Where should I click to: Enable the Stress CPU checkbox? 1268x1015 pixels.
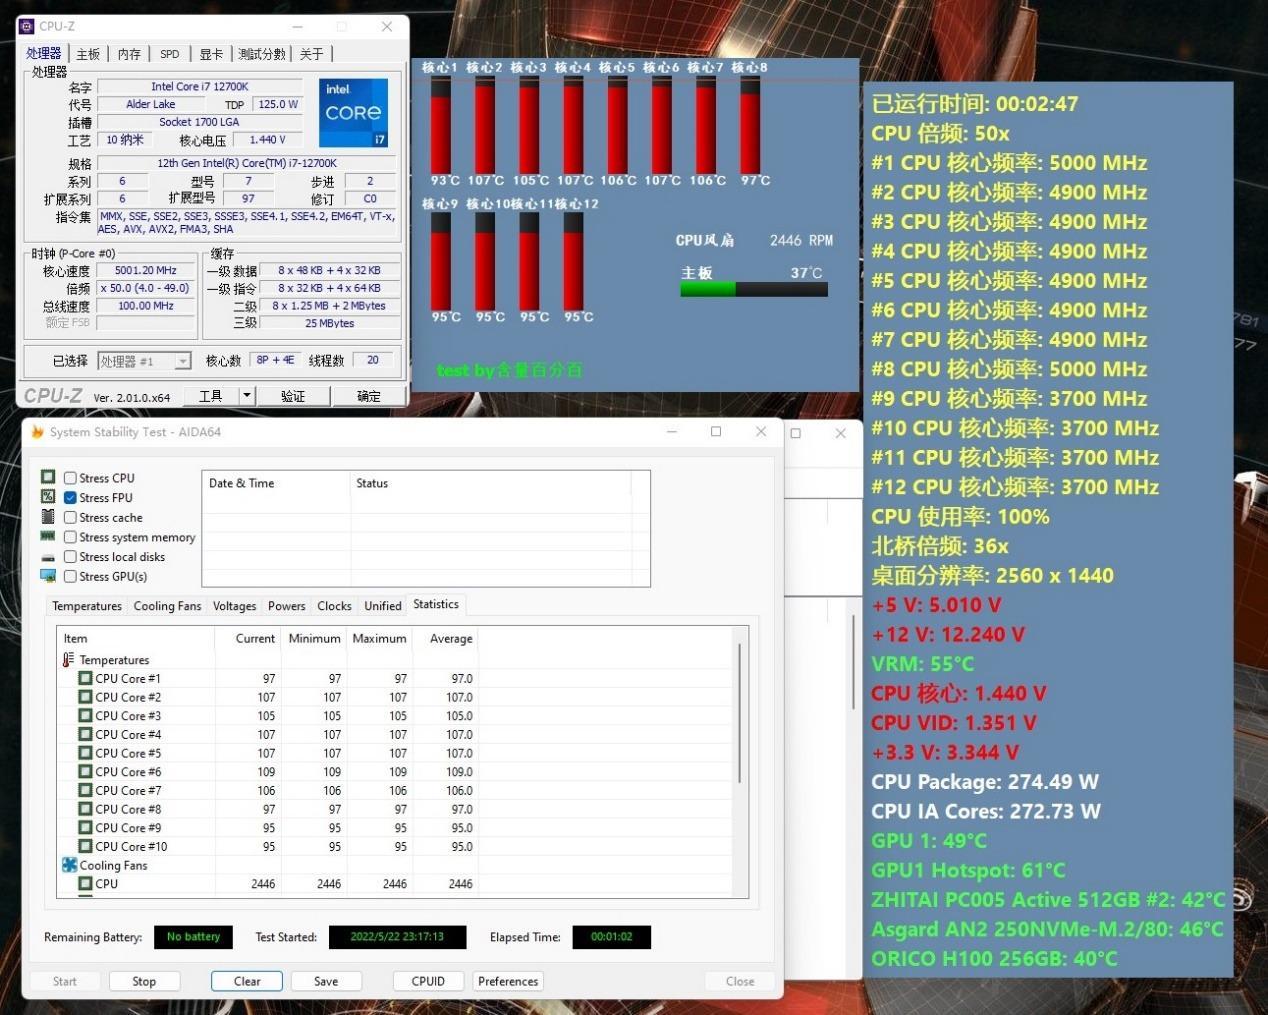(70, 478)
